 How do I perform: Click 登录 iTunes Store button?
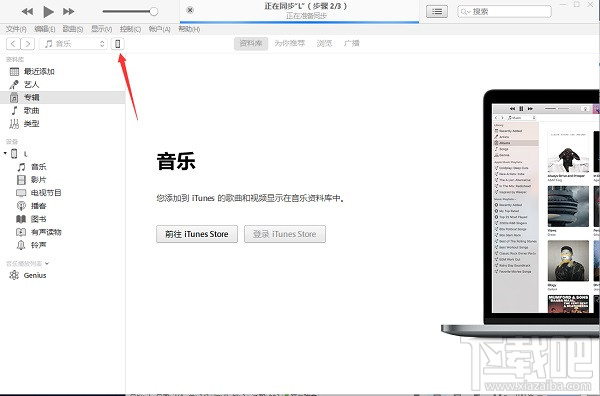285,234
